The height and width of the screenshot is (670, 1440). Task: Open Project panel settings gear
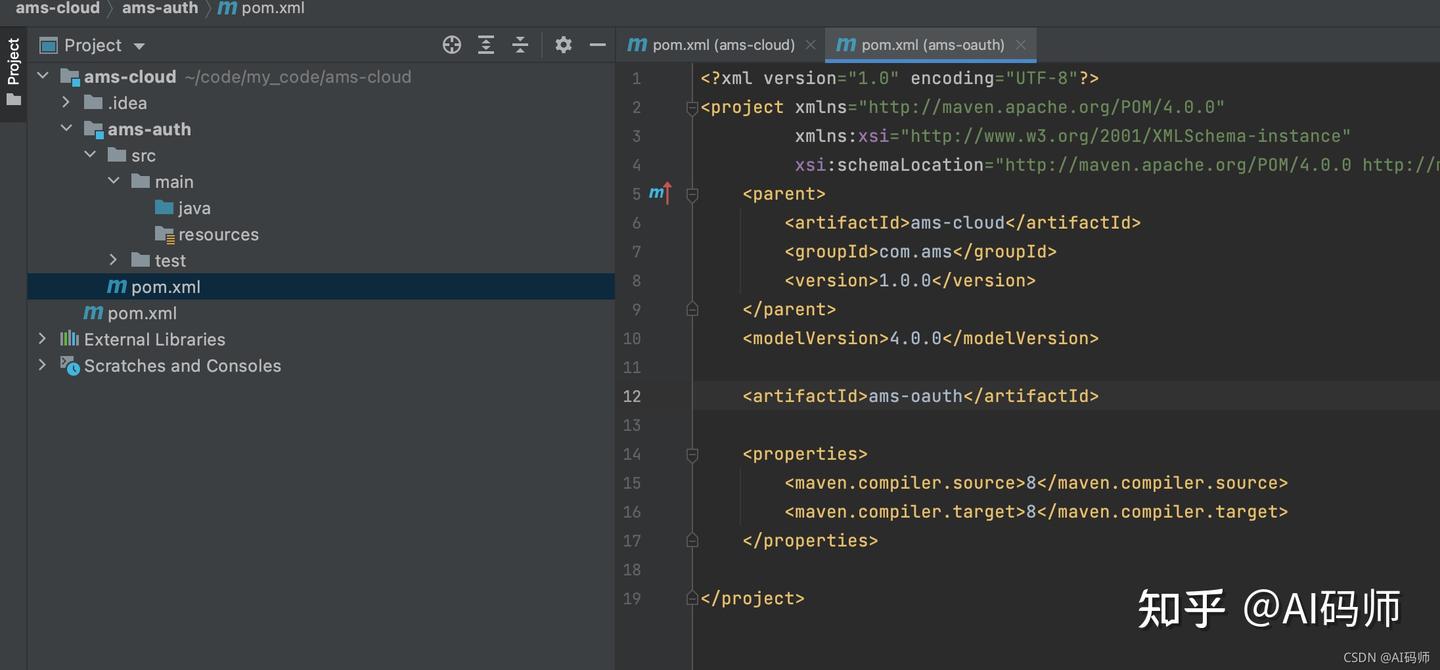click(x=564, y=45)
